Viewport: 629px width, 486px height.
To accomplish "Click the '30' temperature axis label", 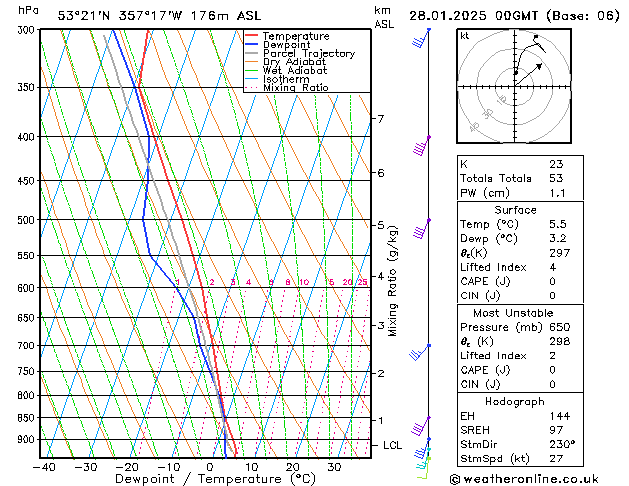I will (334, 467).
